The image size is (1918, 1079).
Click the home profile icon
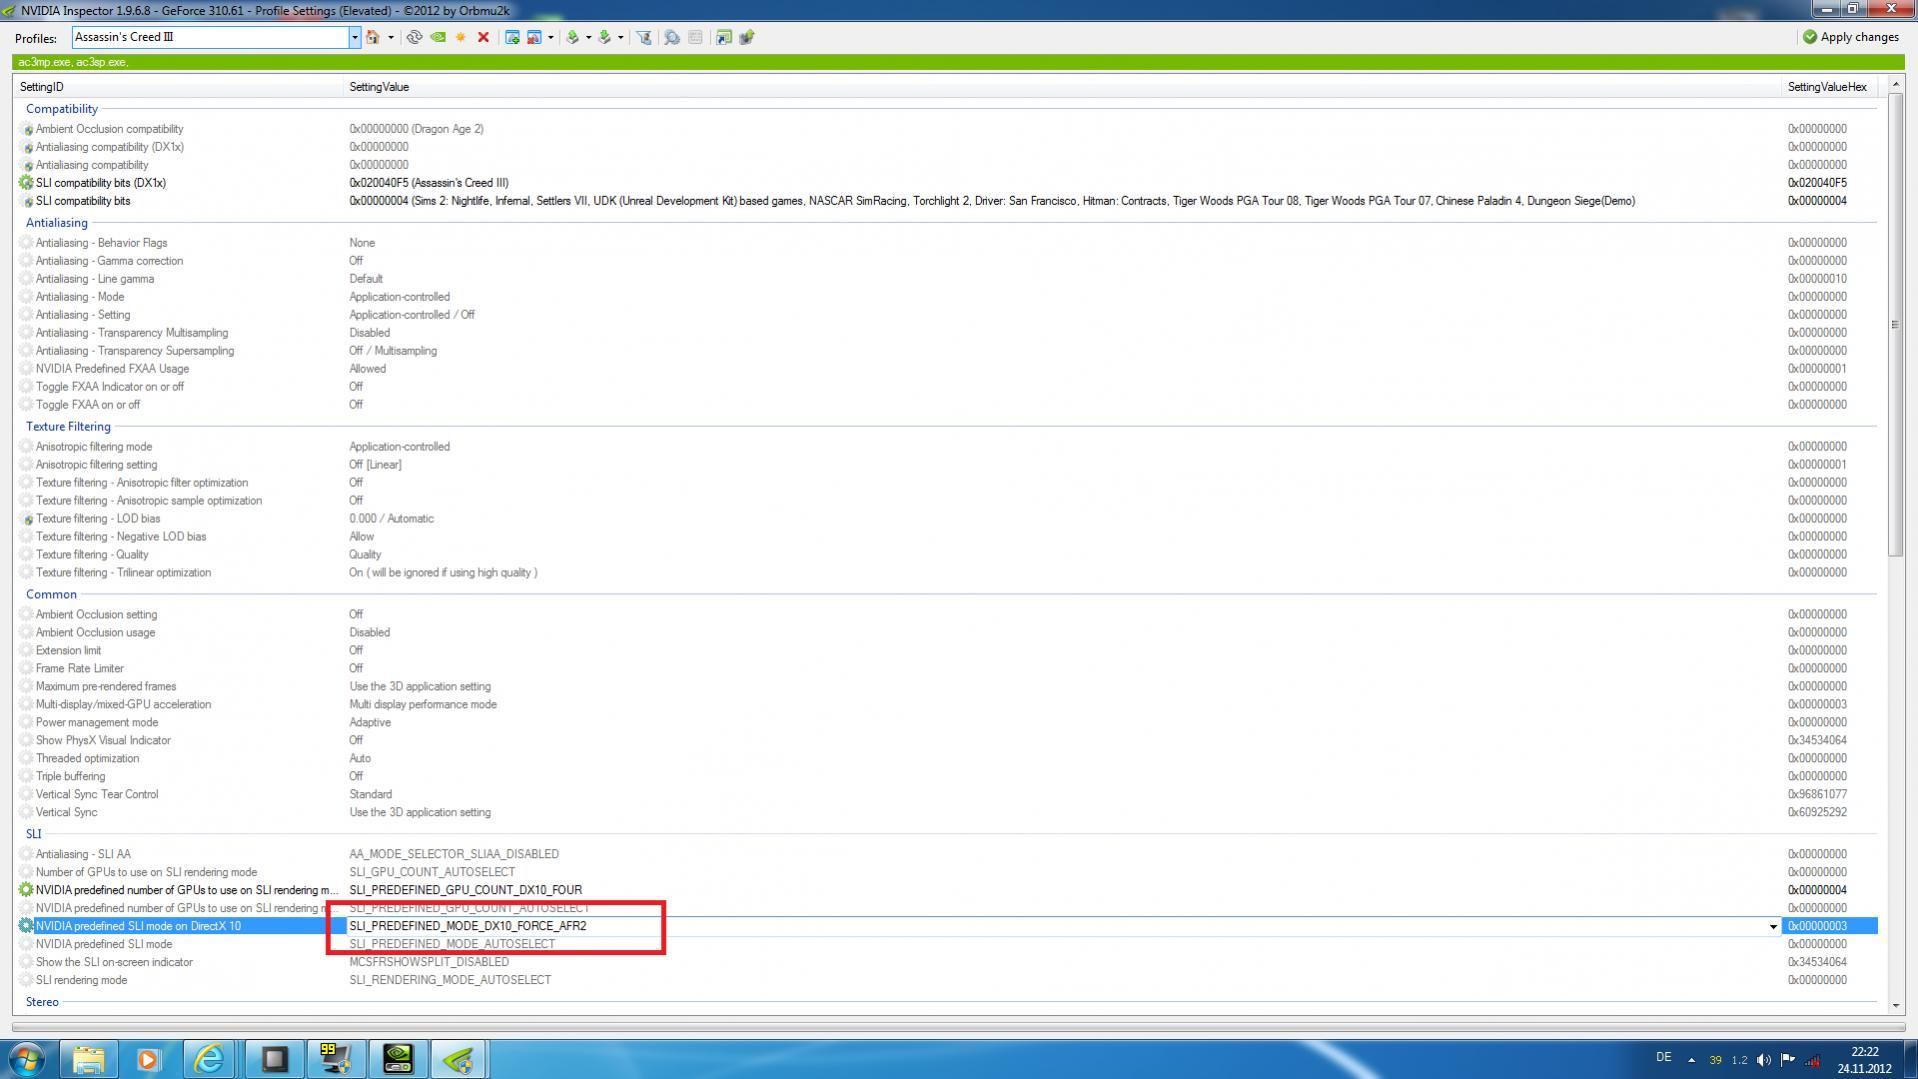tap(373, 37)
